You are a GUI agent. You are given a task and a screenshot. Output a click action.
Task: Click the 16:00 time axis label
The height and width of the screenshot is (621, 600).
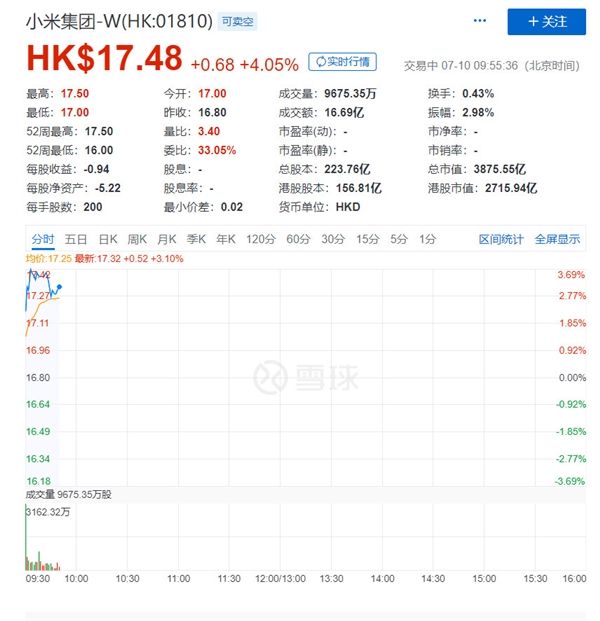[574, 579]
